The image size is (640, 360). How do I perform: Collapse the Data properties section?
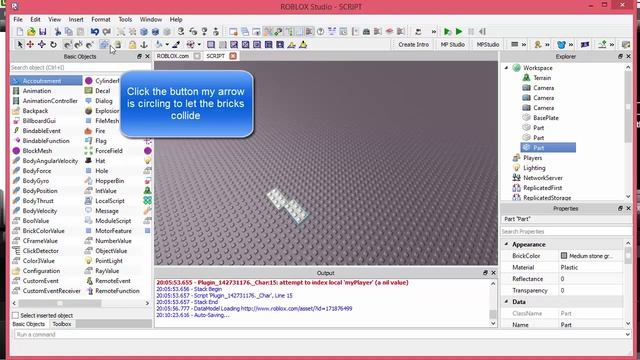coord(507,302)
